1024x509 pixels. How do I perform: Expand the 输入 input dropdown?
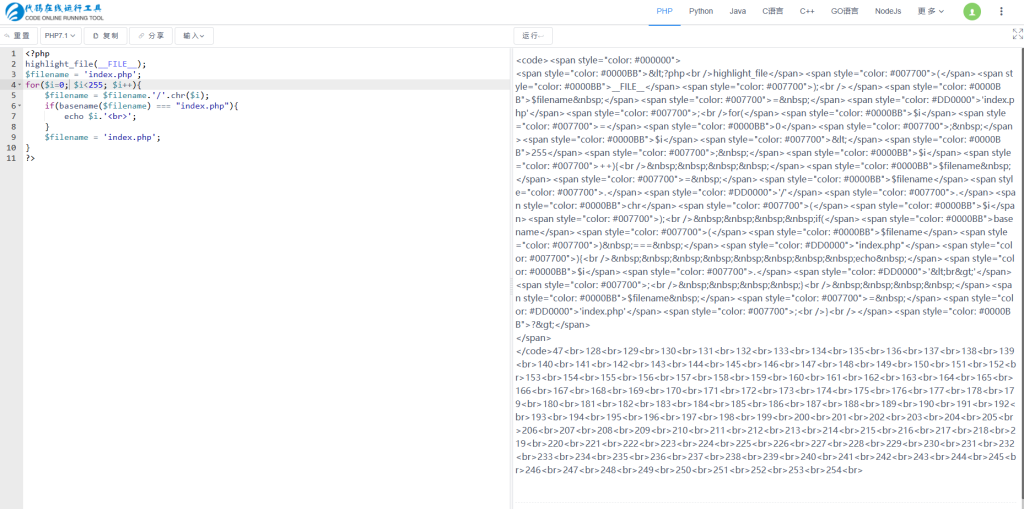pos(194,35)
